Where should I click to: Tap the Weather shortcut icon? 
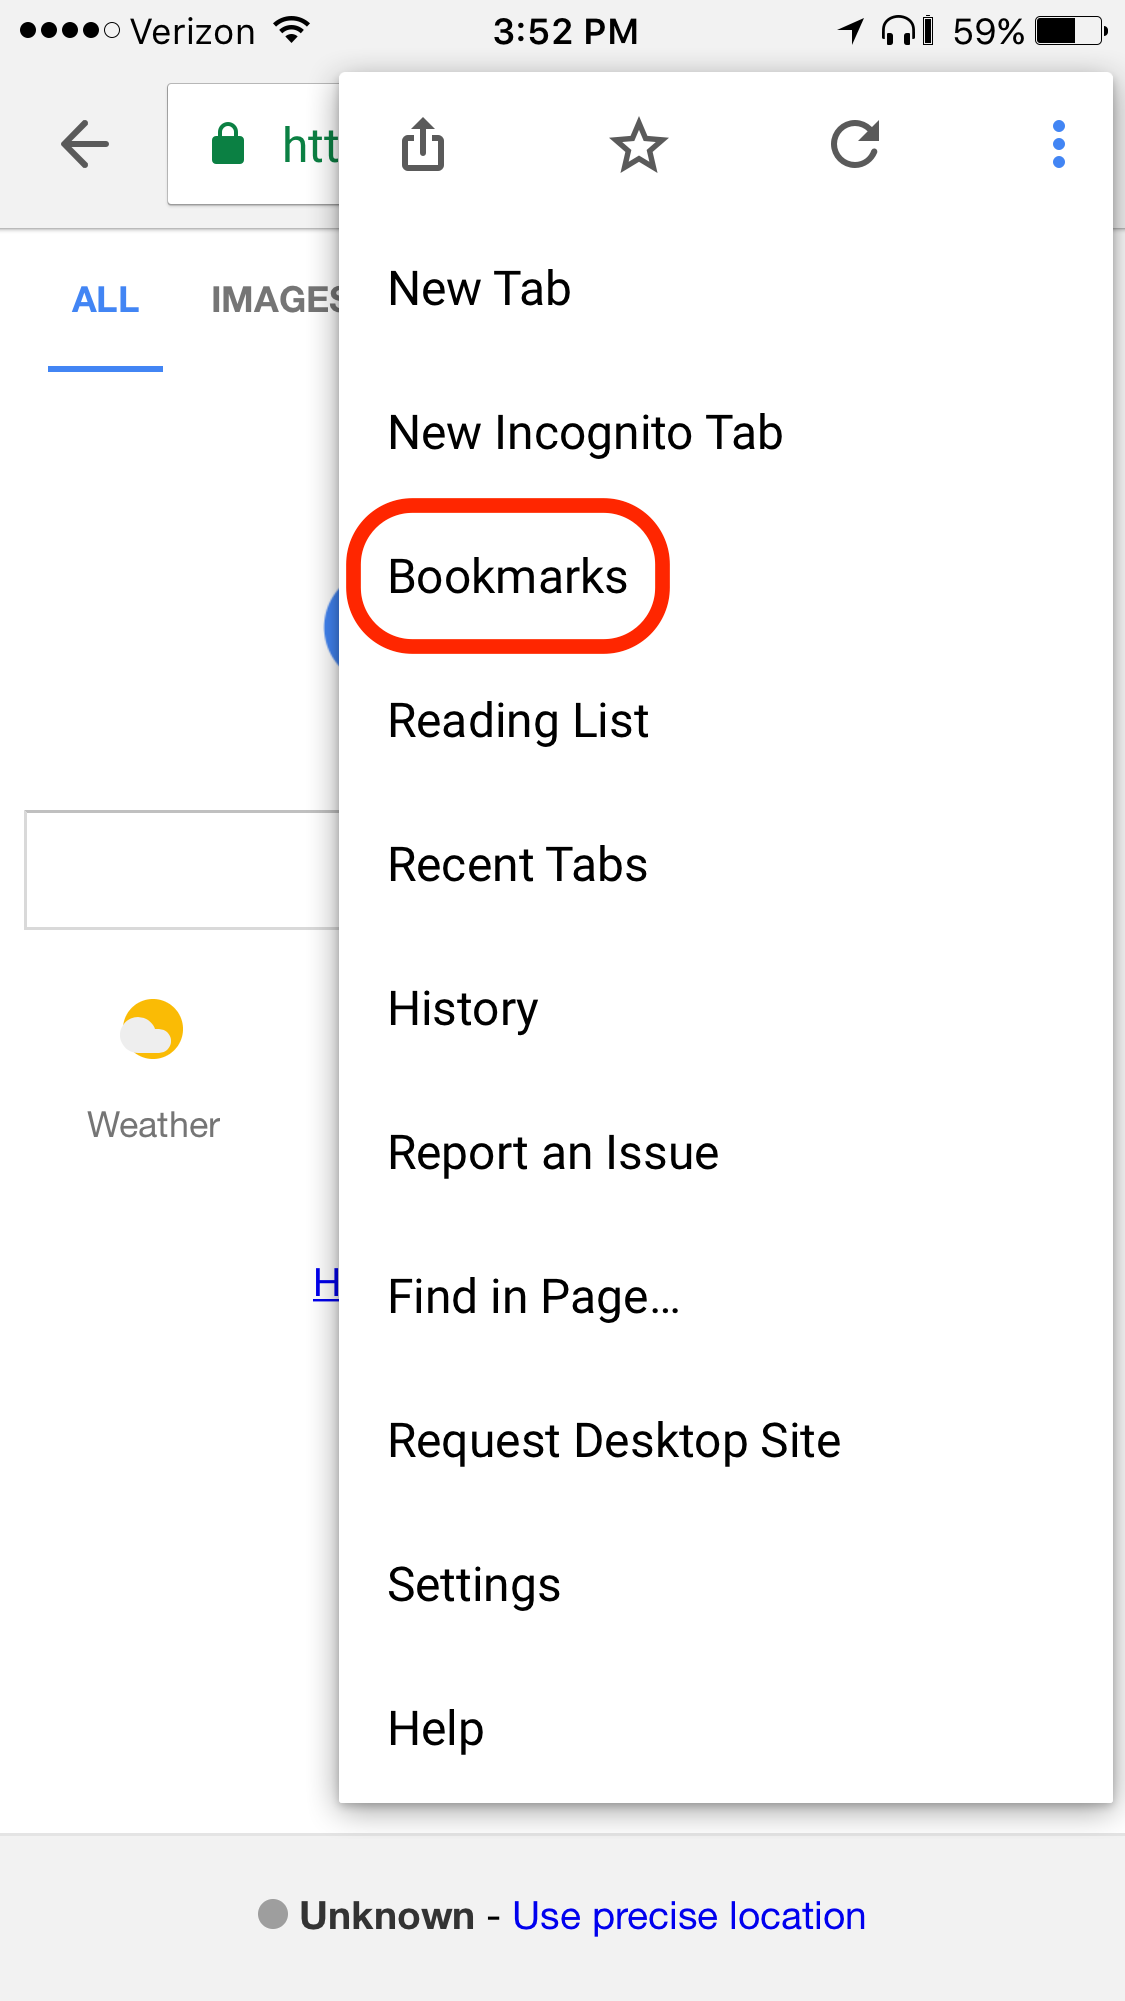click(152, 1030)
